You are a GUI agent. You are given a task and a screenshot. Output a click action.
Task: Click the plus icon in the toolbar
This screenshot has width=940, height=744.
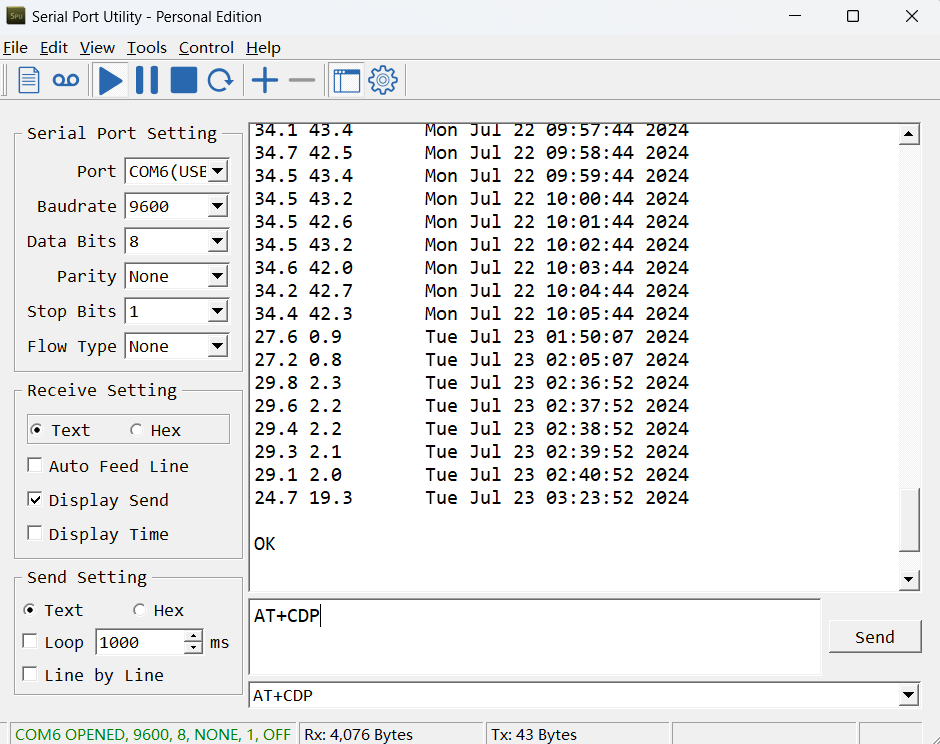[264, 80]
